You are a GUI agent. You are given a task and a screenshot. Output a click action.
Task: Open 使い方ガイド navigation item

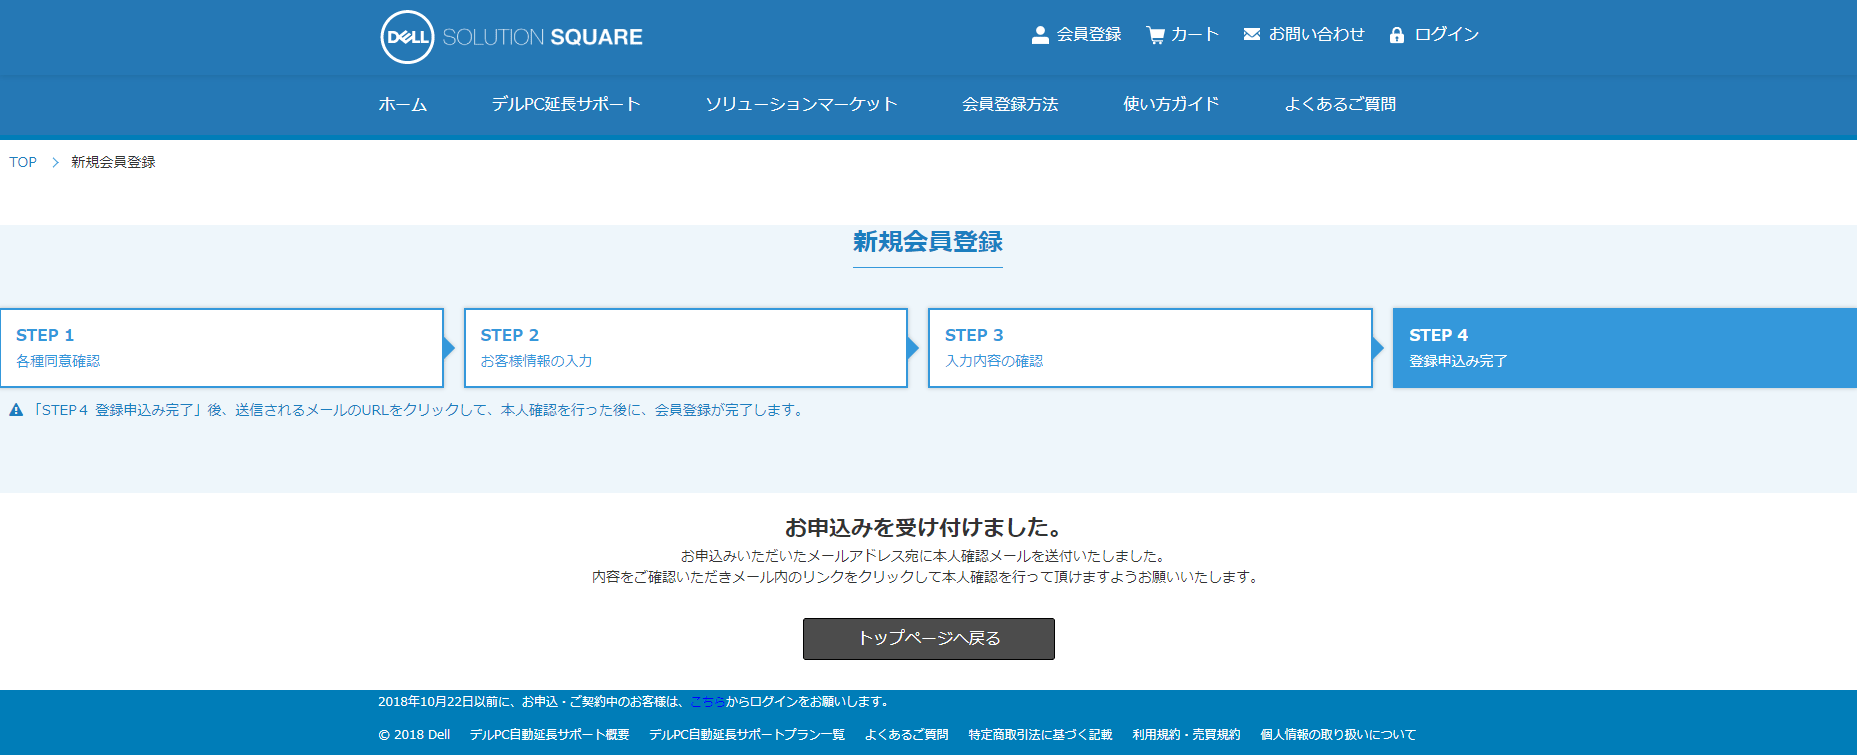[x=1171, y=104]
